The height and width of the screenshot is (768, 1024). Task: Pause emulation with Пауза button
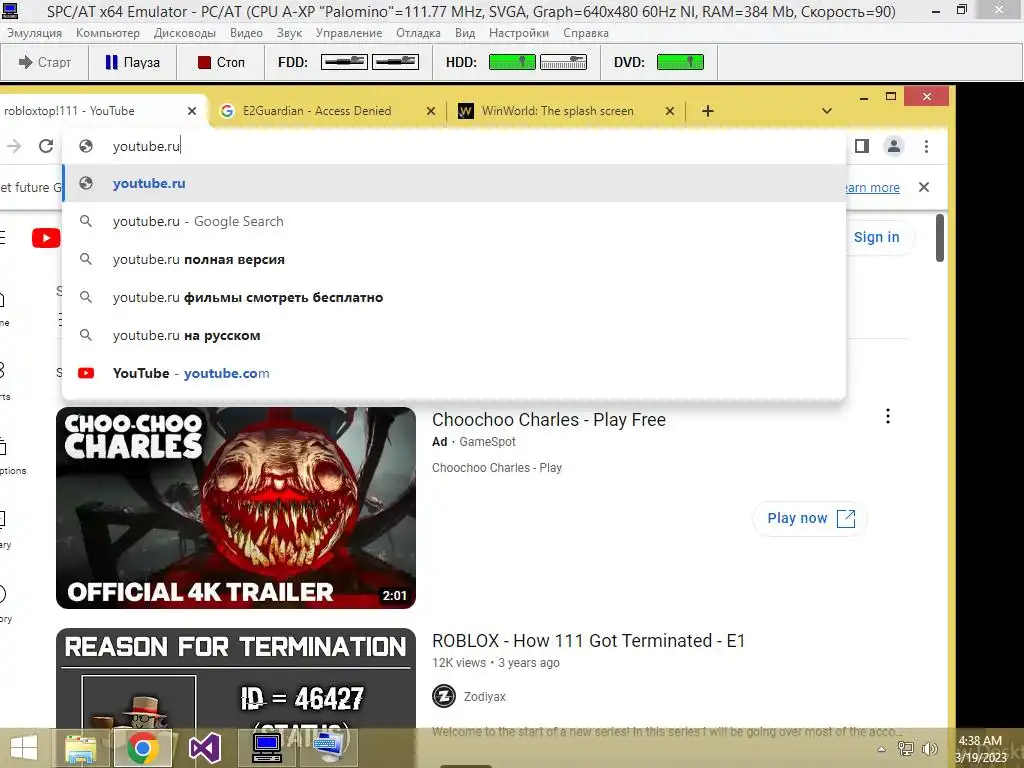[133, 62]
